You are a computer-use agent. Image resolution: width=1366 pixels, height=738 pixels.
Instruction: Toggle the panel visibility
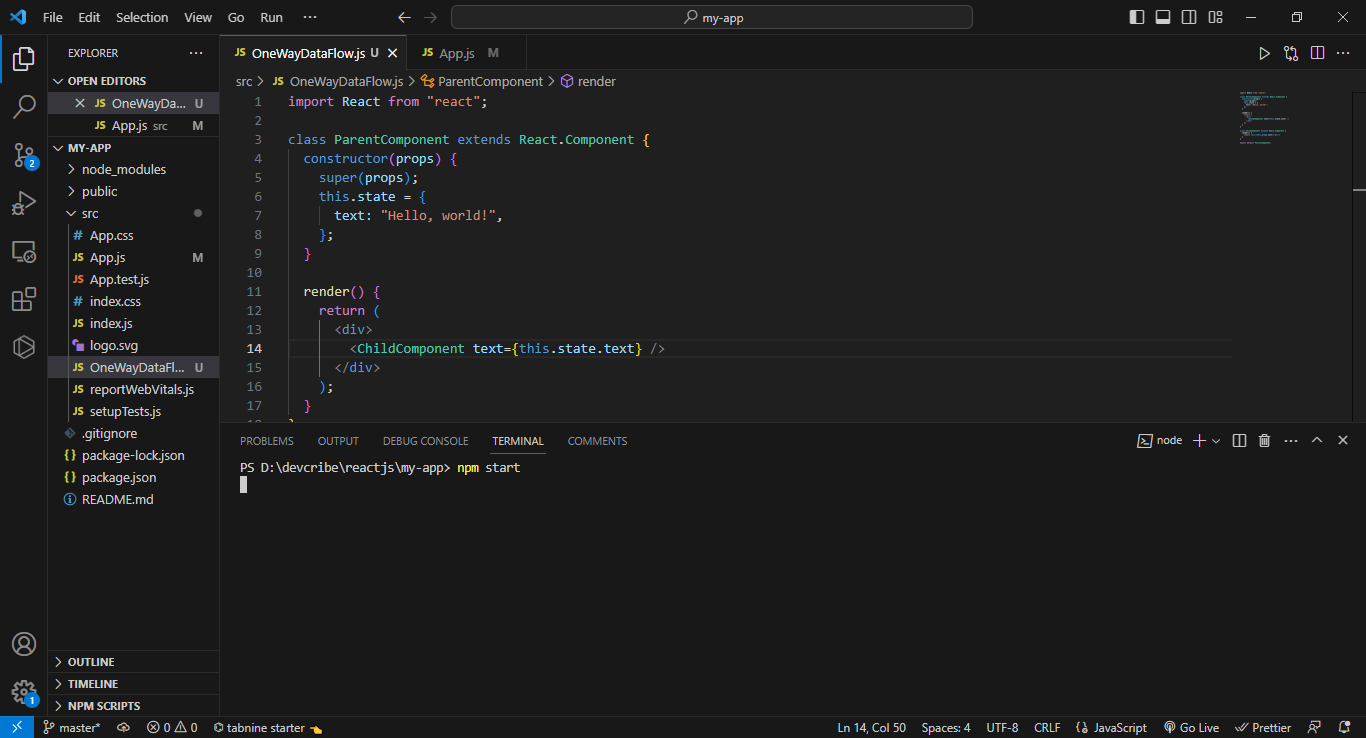coord(1162,17)
